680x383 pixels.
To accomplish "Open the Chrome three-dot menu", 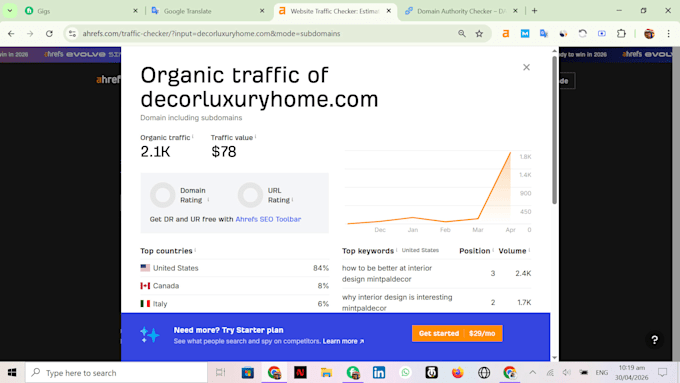I will point(668,33).
